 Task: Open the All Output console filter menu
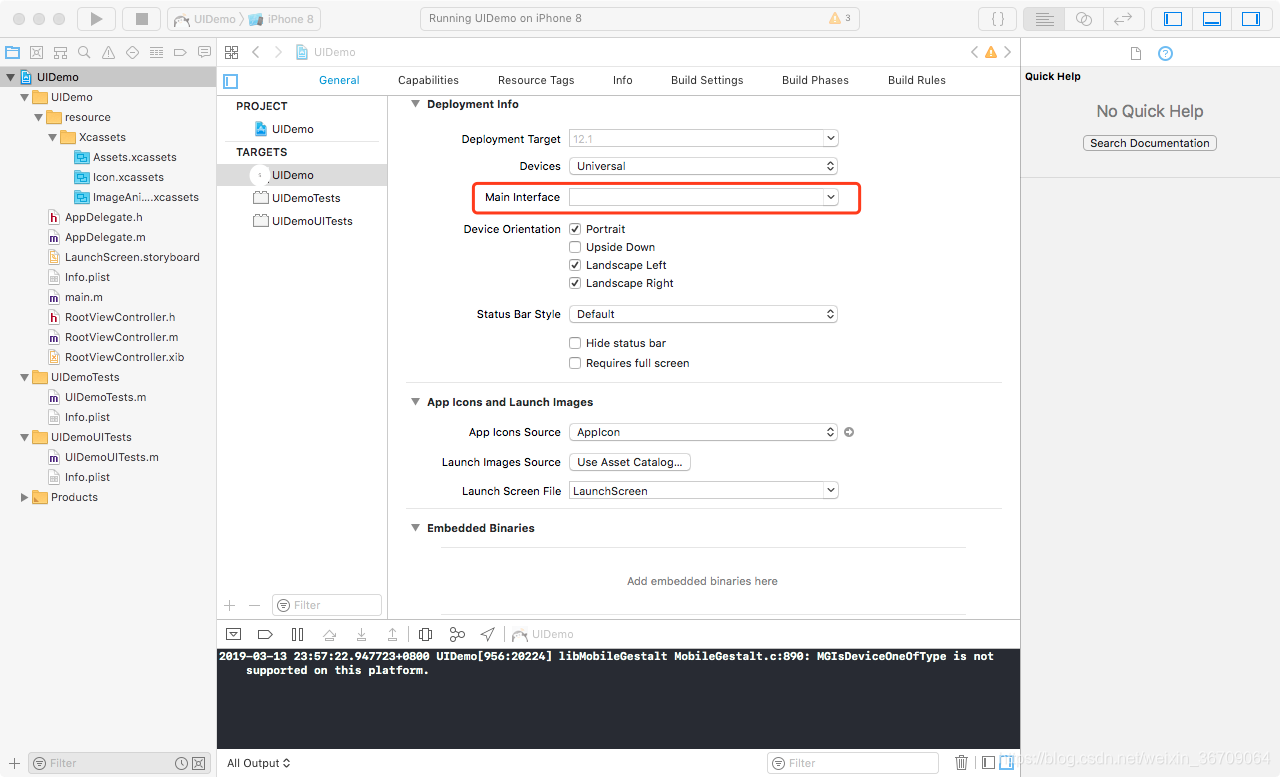coord(258,763)
